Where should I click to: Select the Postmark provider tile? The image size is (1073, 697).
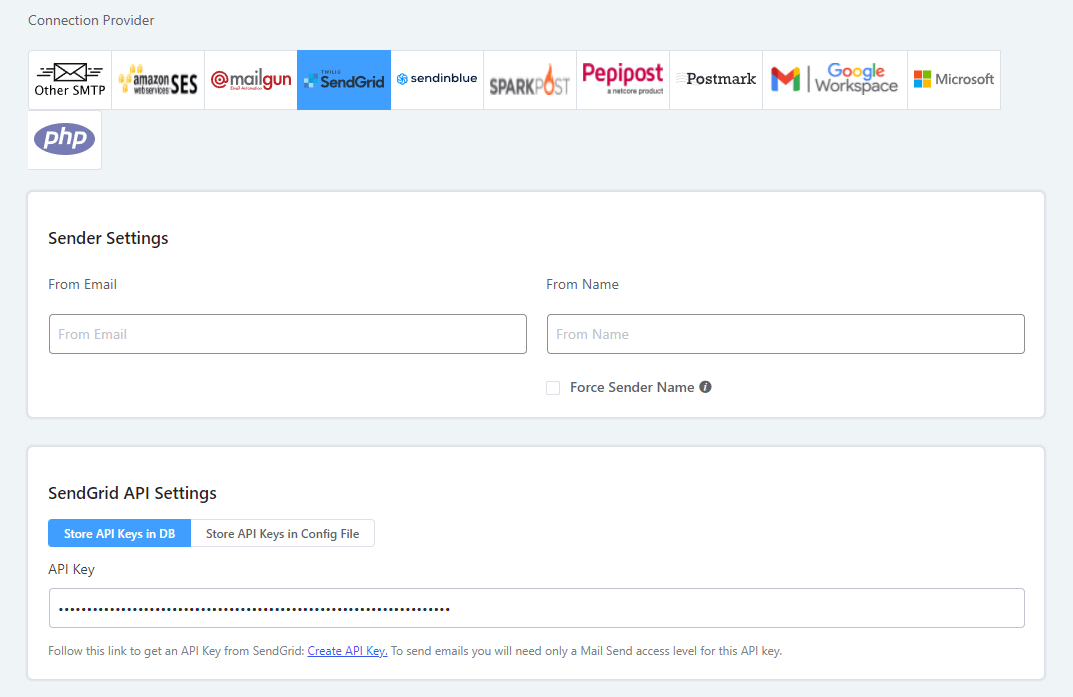pyautogui.click(x=716, y=79)
